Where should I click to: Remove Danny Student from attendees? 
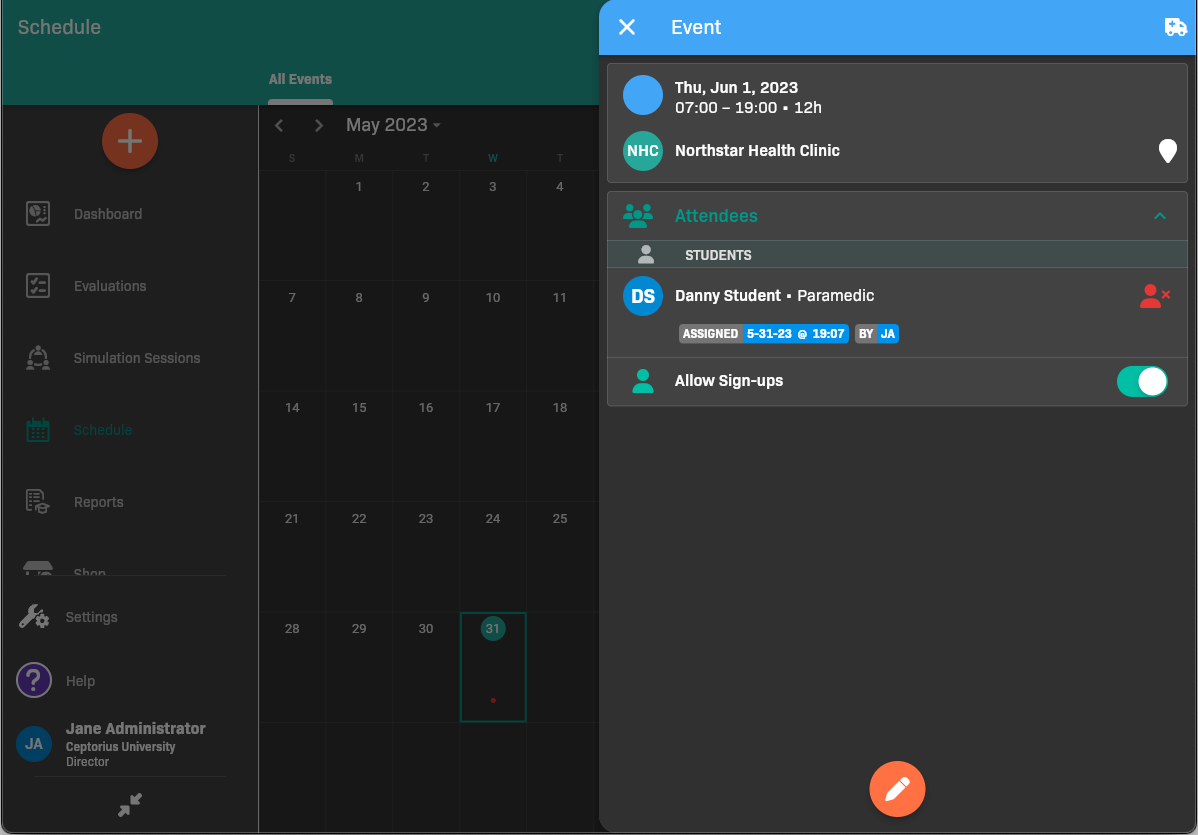tap(1154, 296)
